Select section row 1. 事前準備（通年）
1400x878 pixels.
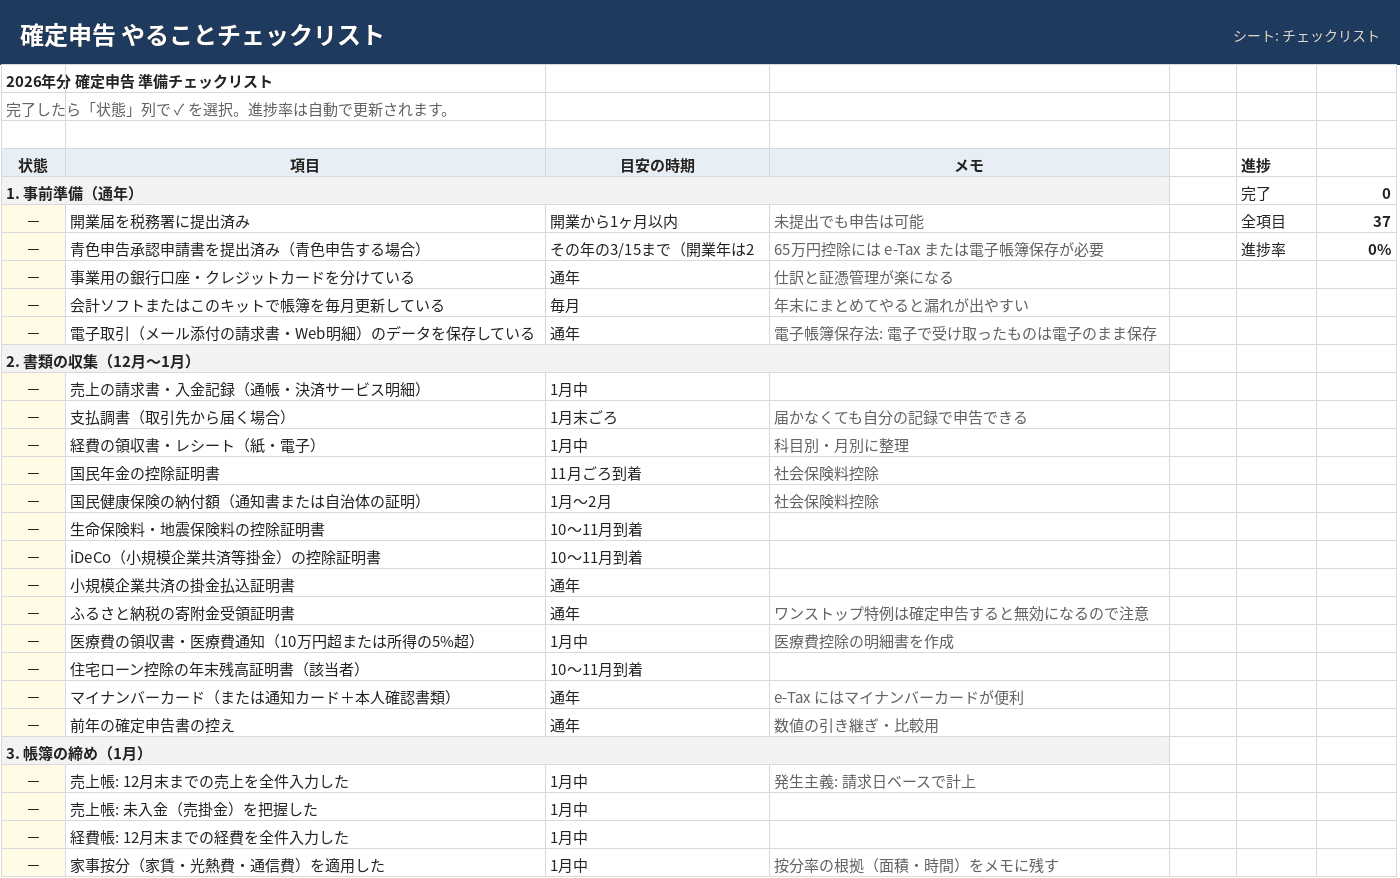tap(585, 193)
